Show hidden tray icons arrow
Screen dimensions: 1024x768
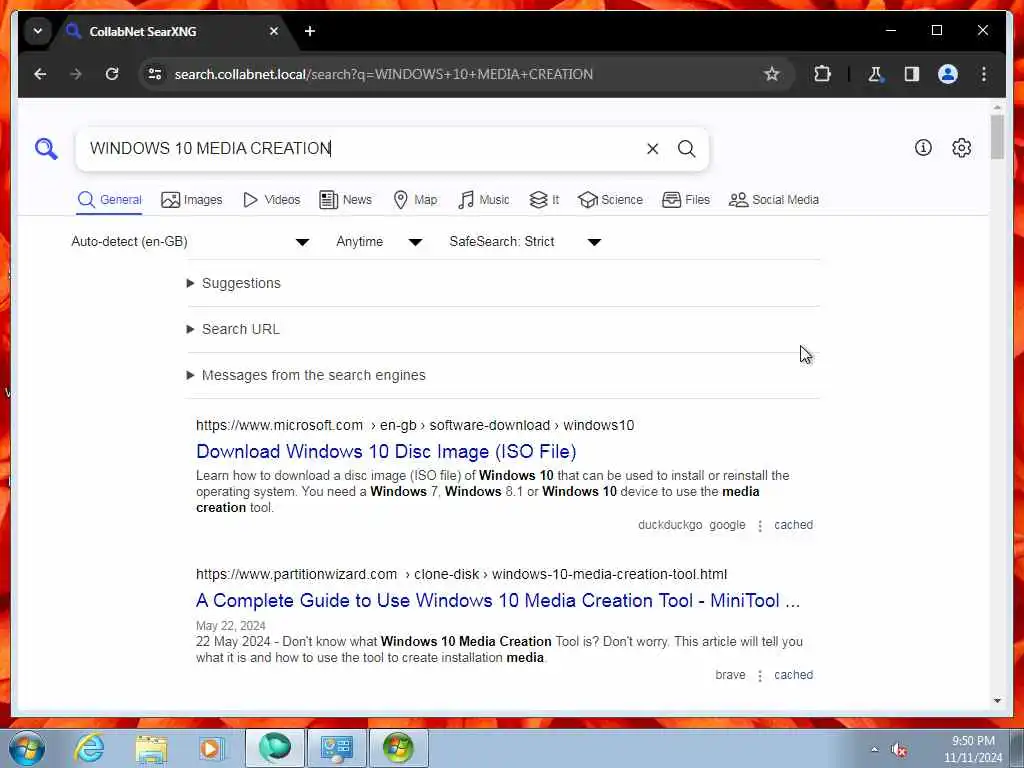pos(874,750)
